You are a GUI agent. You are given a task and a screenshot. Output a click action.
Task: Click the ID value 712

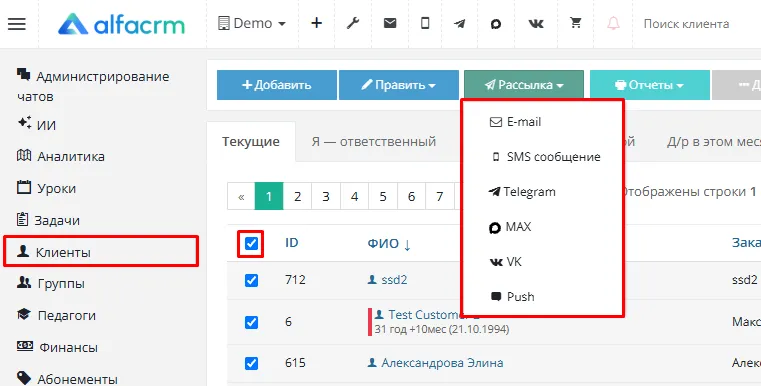click(x=295, y=280)
